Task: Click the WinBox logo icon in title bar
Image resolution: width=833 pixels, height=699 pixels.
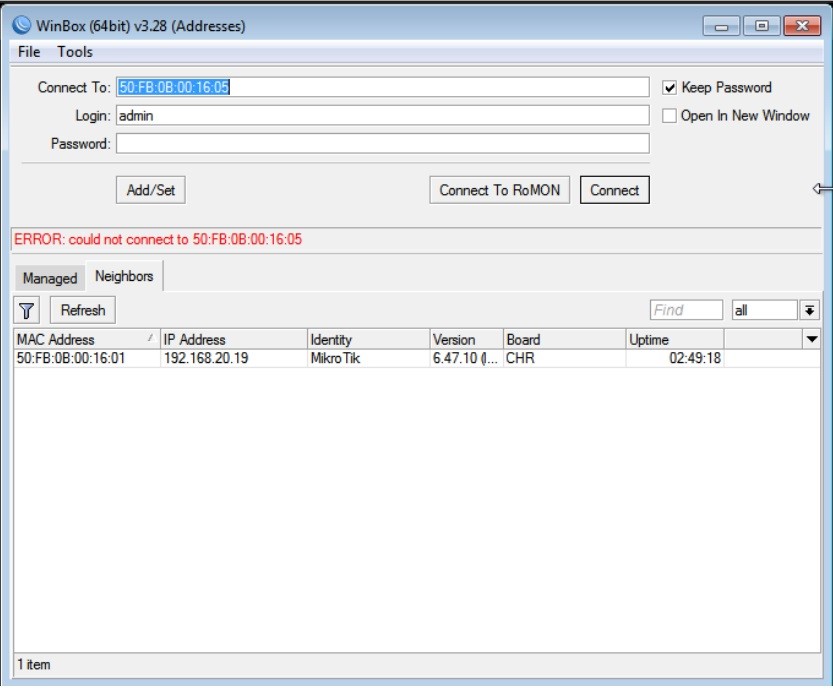Action: tap(22, 25)
